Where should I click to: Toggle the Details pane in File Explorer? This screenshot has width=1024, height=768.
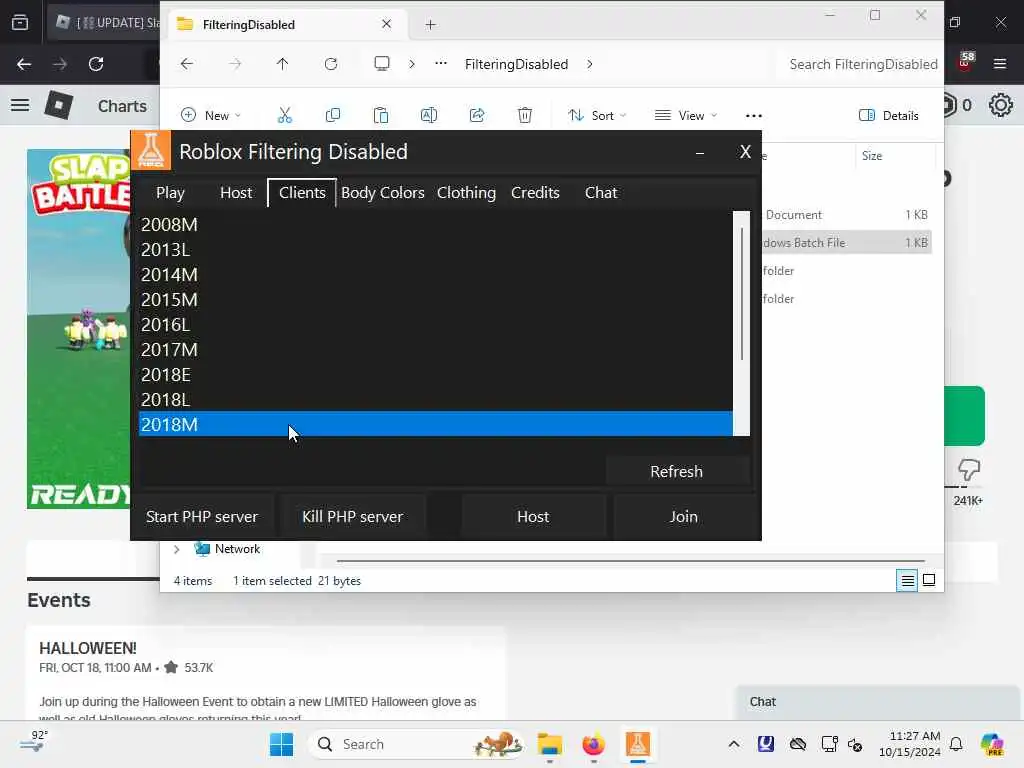[x=889, y=116]
